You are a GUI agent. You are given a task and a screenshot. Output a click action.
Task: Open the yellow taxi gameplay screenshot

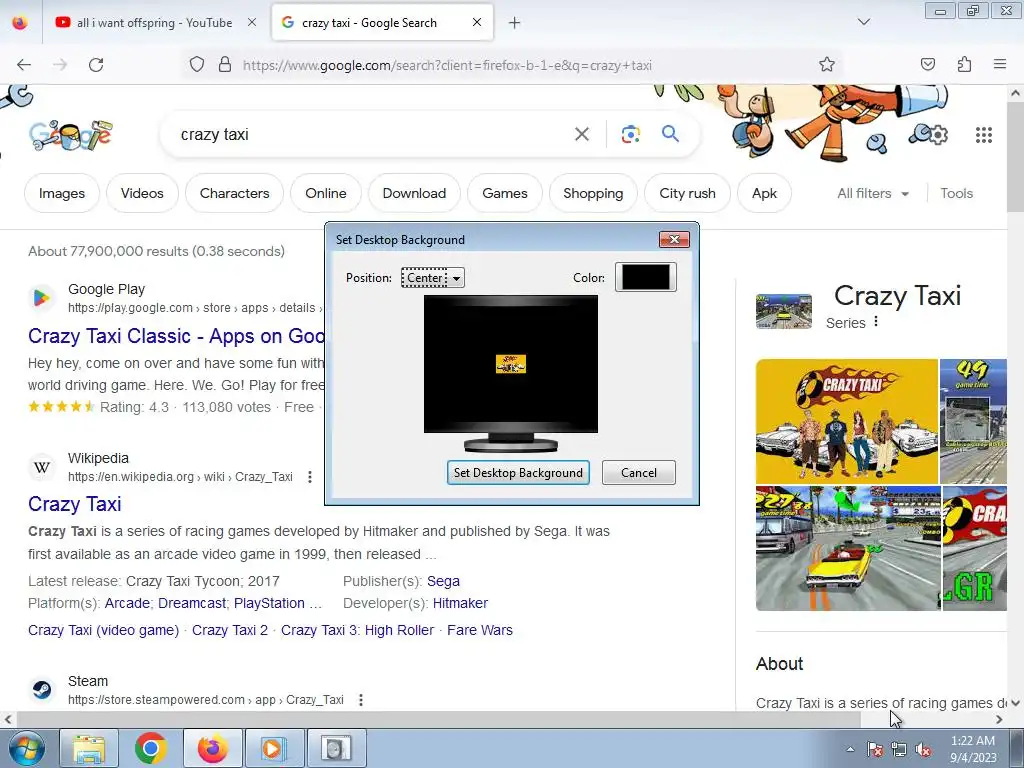point(848,549)
